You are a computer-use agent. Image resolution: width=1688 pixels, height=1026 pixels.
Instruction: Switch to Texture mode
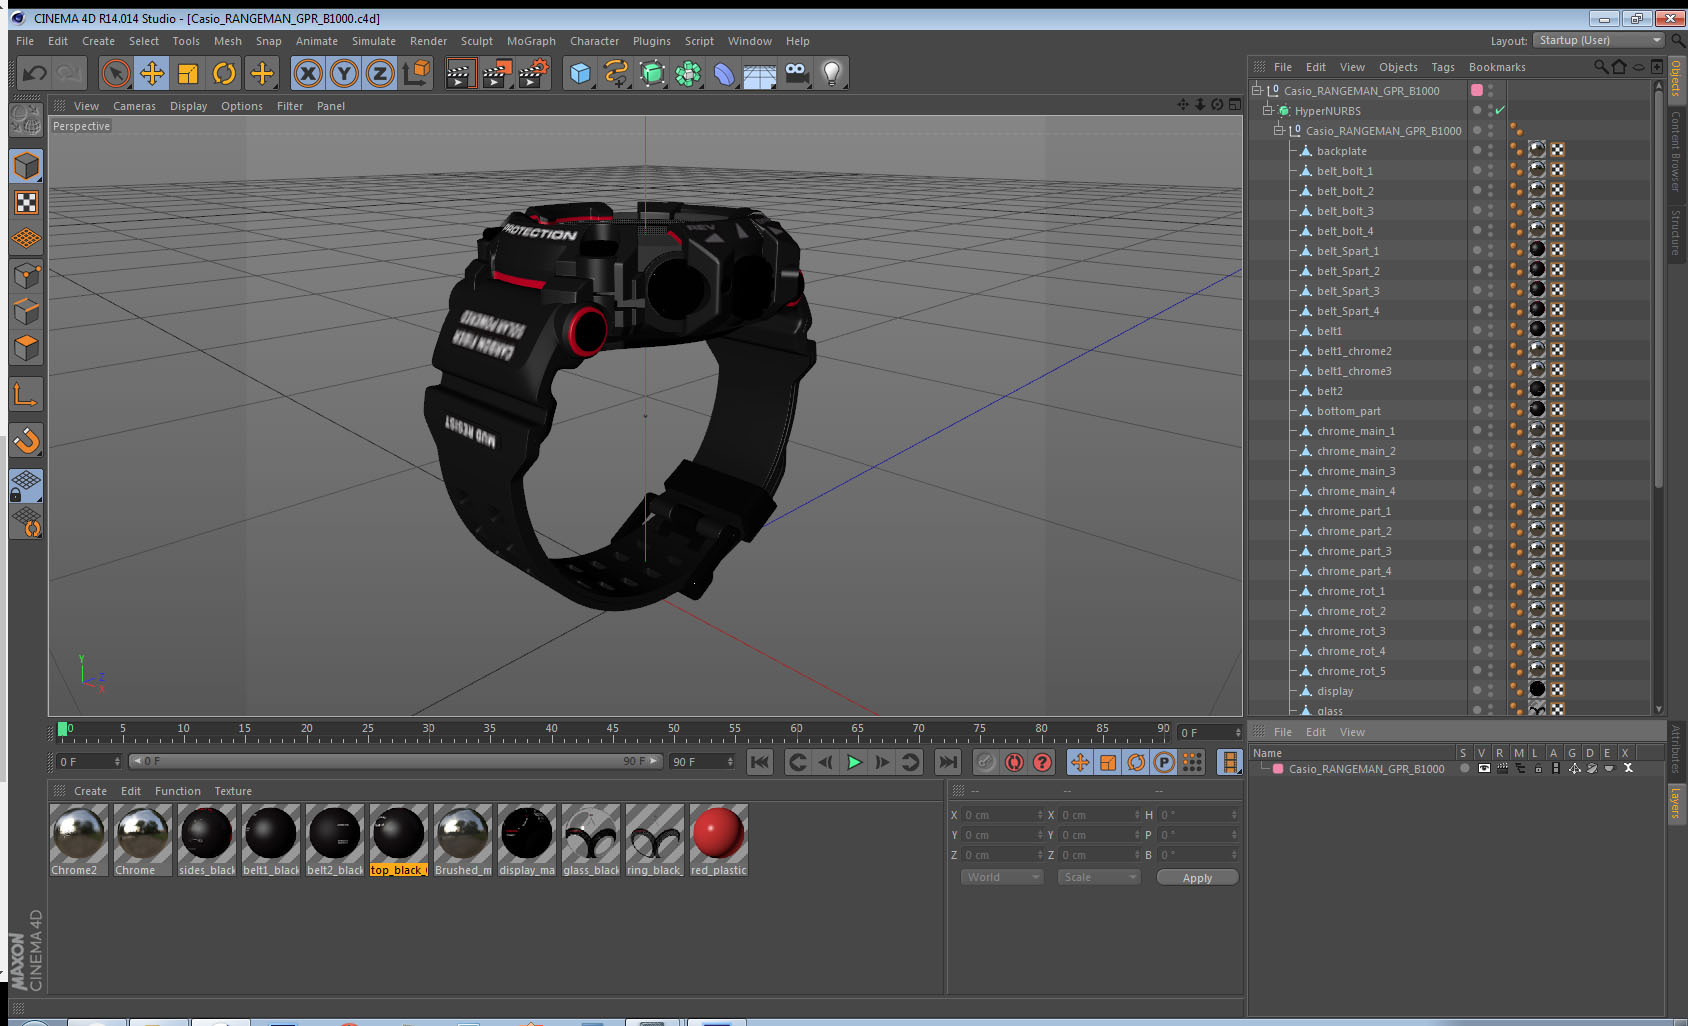coord(26,203)
